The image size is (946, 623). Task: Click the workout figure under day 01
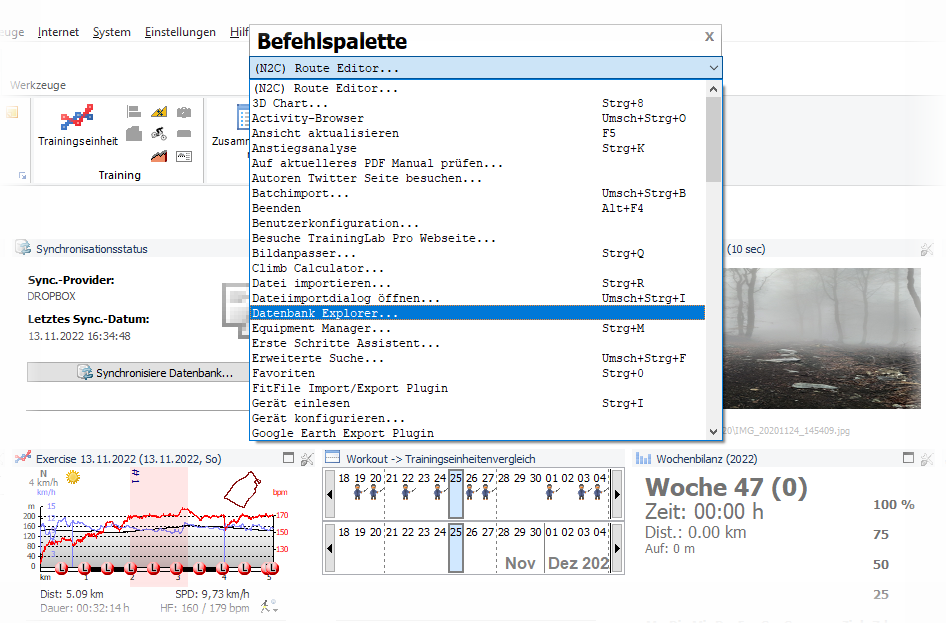(550, 493)
